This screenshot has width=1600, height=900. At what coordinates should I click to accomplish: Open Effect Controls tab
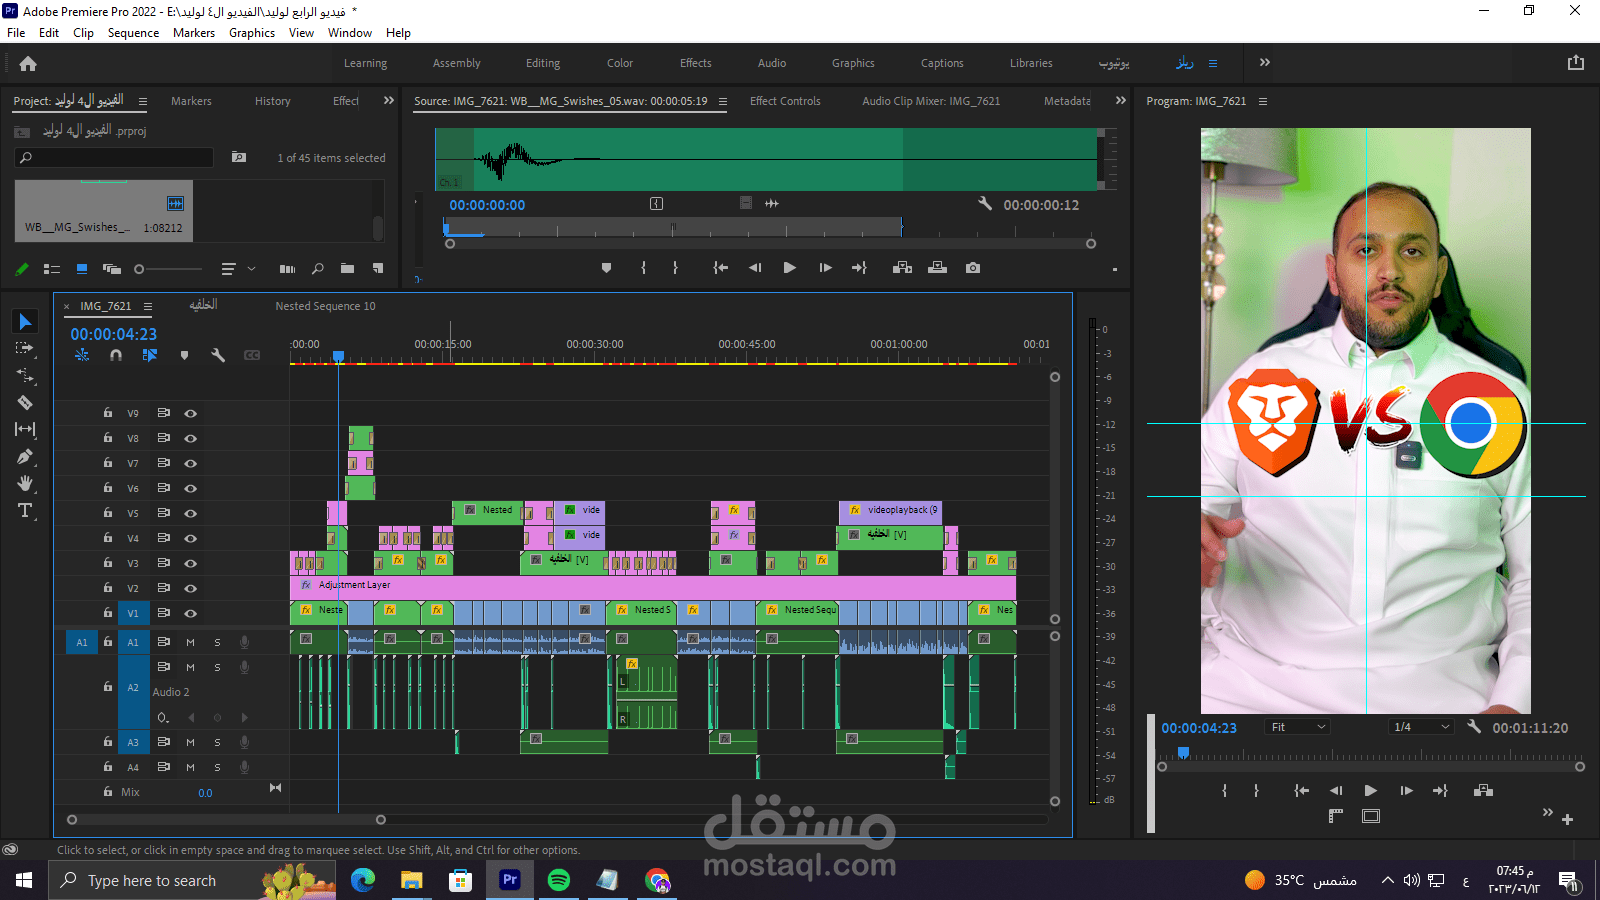pyautogui.click(x=785, y=101)
